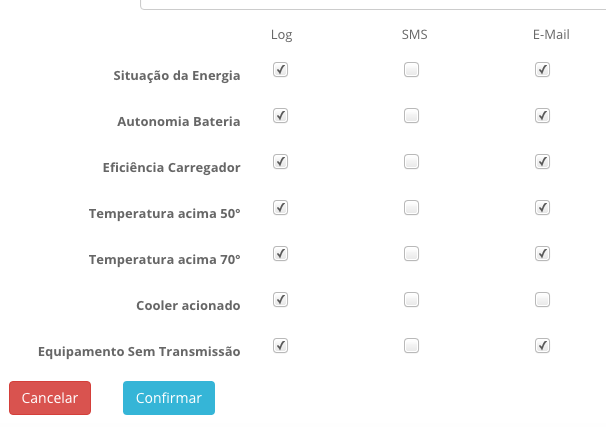Click the red Cancelar button
The width and height of the screenshot is (606, 427).
click(x=50, y=397)
